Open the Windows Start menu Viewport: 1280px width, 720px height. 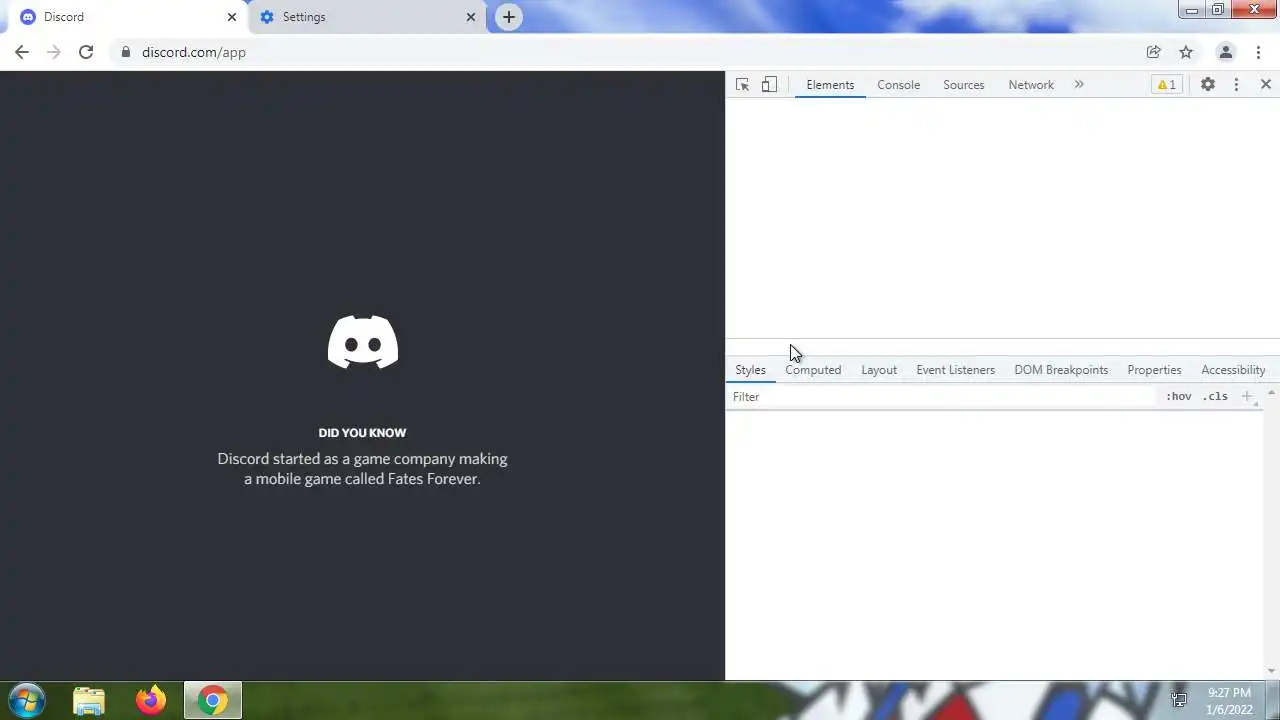point(27,700)
